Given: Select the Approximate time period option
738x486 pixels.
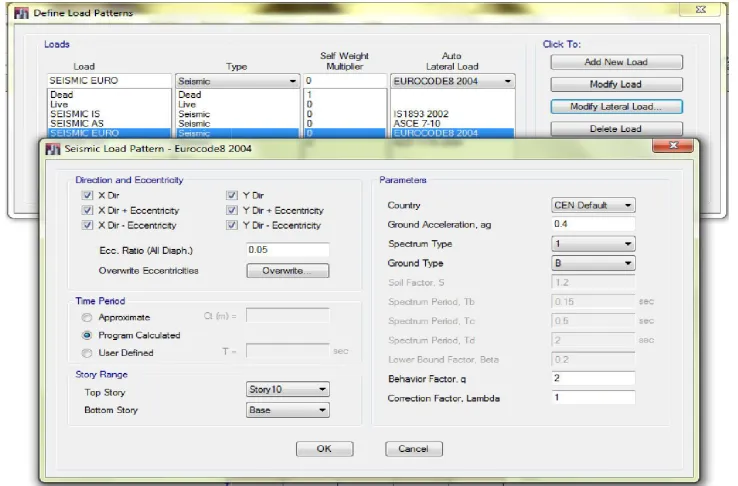Looking at the screenshot, I should [x=87, y=318].
